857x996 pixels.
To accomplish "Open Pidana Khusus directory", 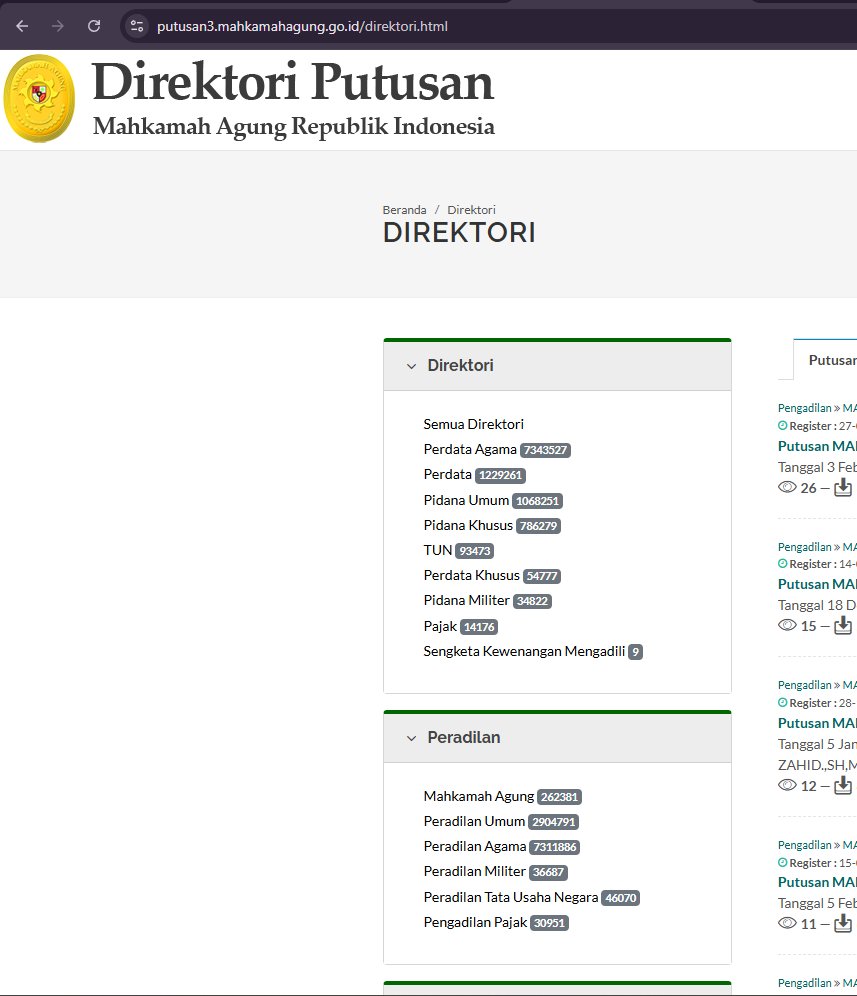I will coord(468,525).
